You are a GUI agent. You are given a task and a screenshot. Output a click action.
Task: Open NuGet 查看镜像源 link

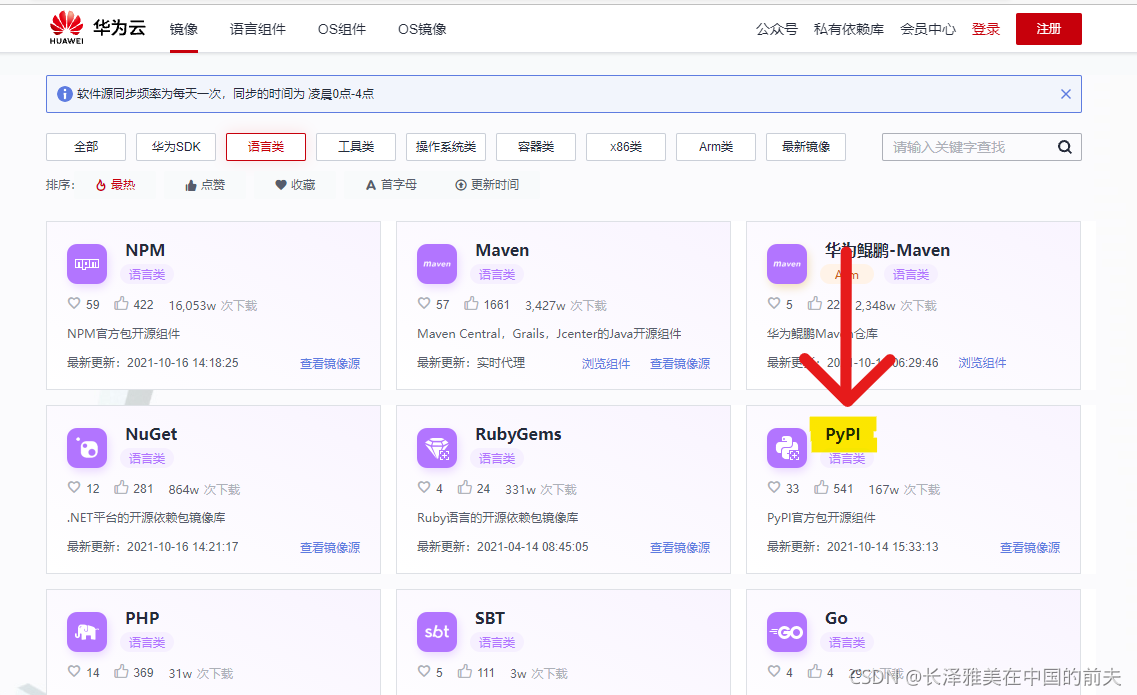point(330,548)
